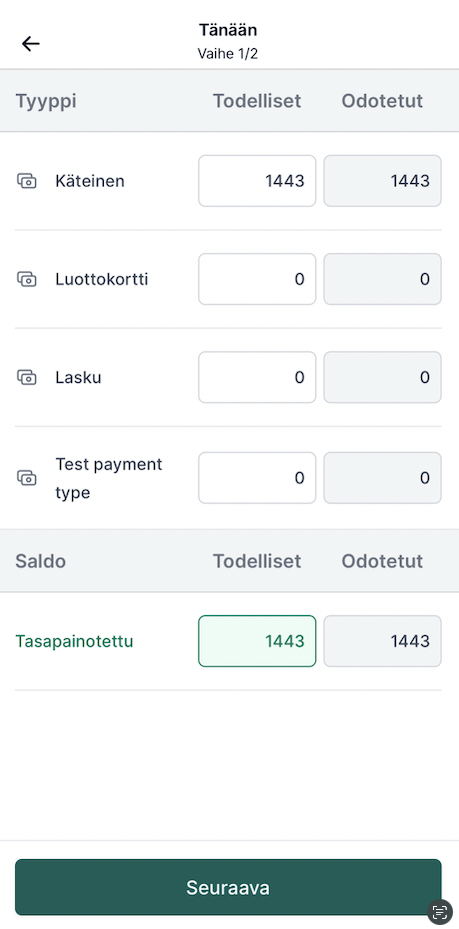Edit the Test payment type Todelliset field
Viewport: 459px width, 929px height.
[x=257, y=478]
